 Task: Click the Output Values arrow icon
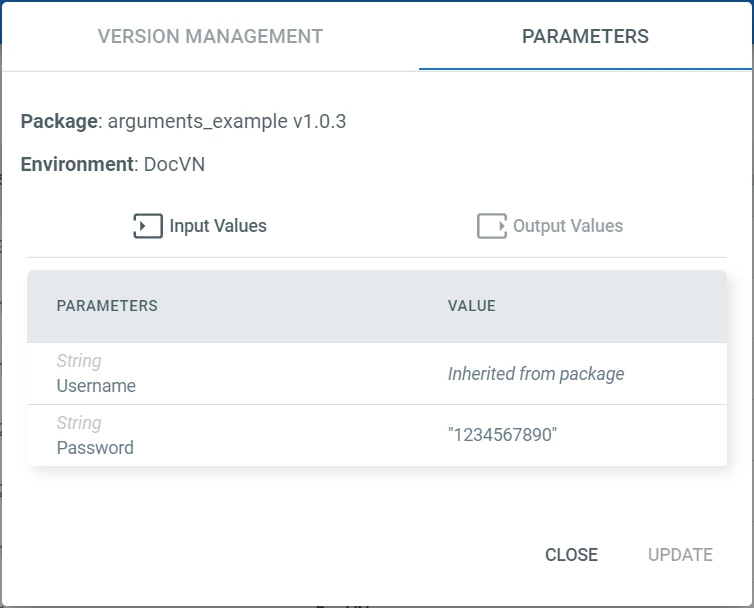tap(491, 226)
